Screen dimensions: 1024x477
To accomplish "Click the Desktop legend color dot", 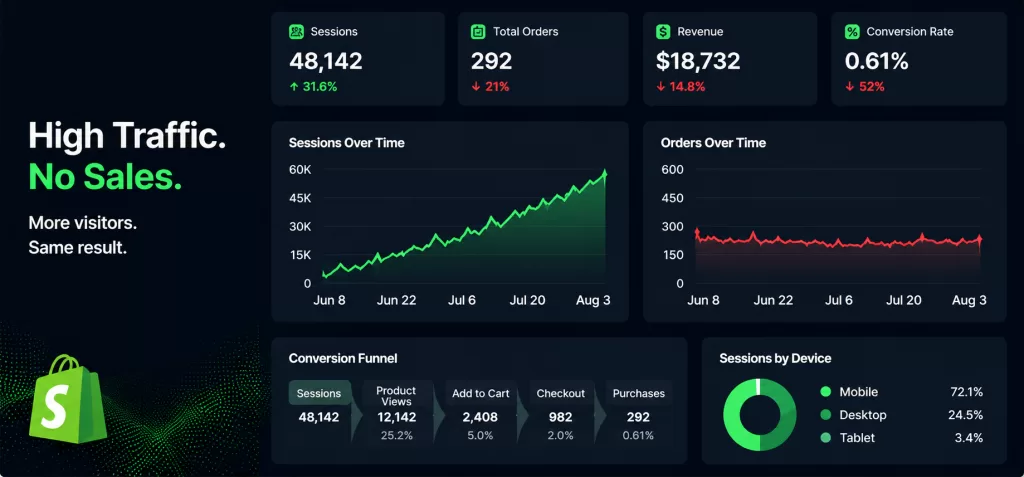I will tap(825, 415).
